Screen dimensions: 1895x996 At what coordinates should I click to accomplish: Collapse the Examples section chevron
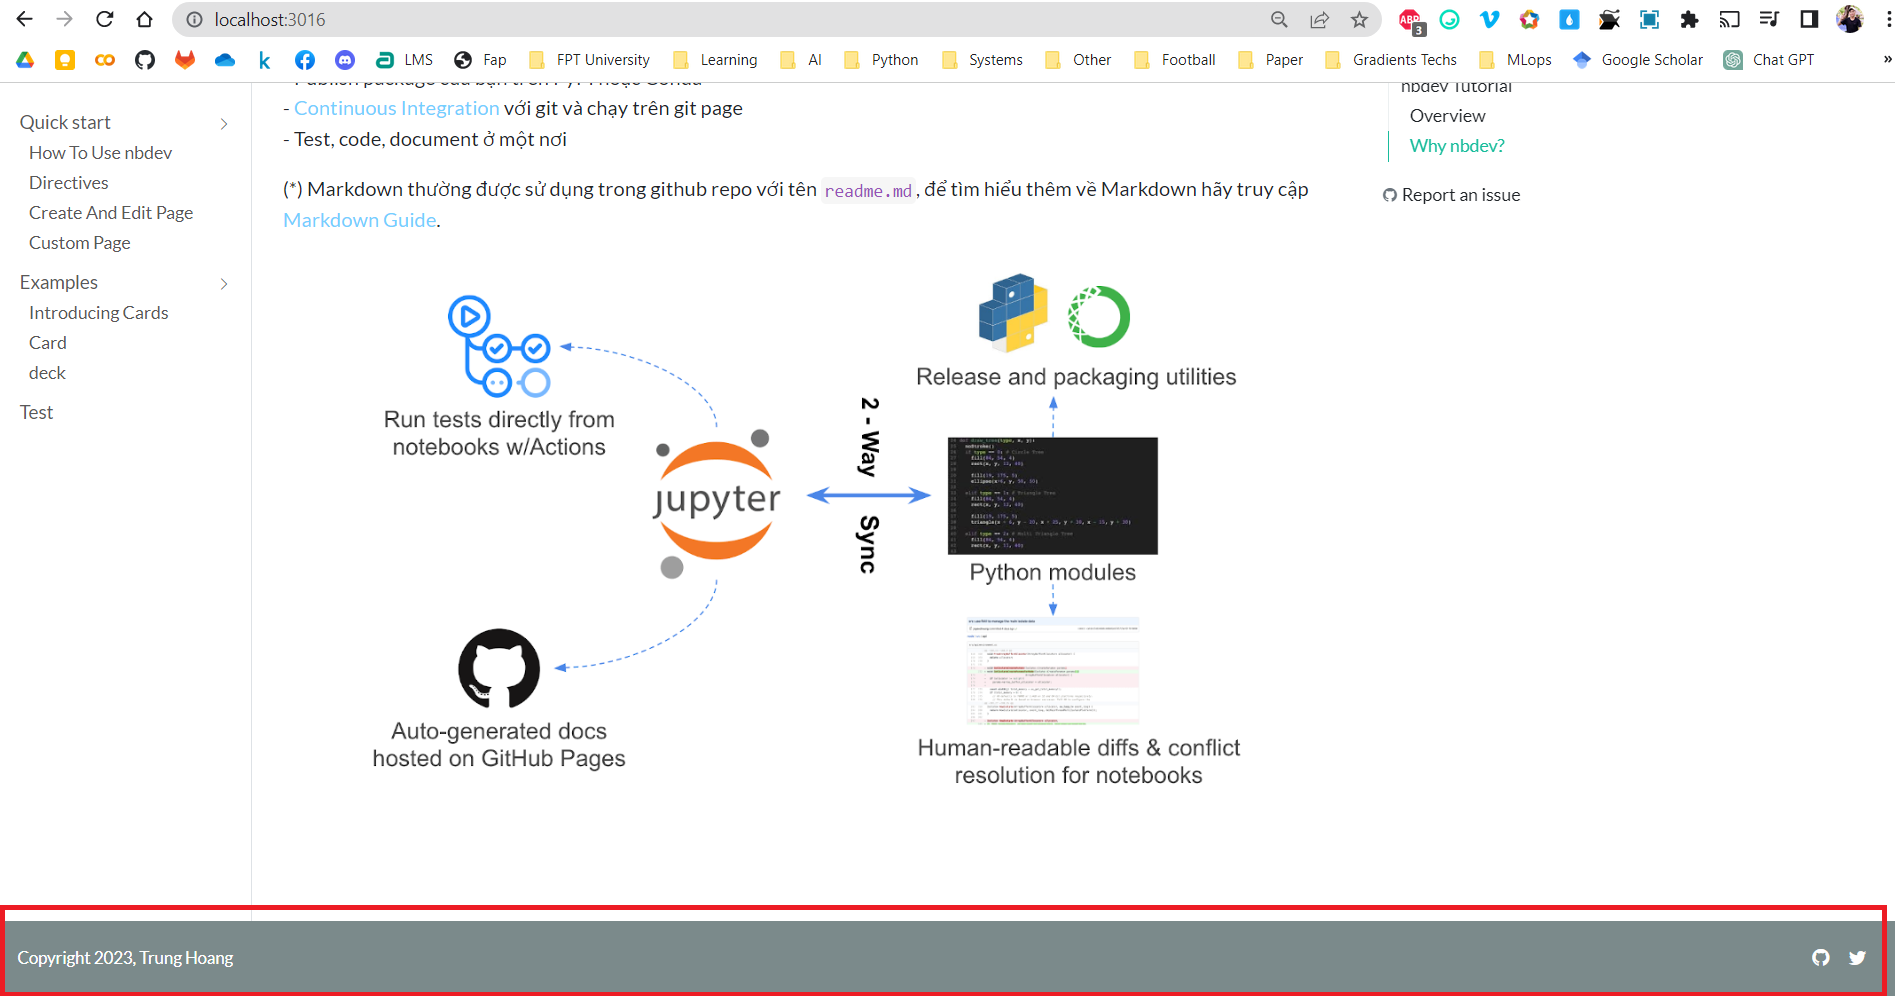224,283
